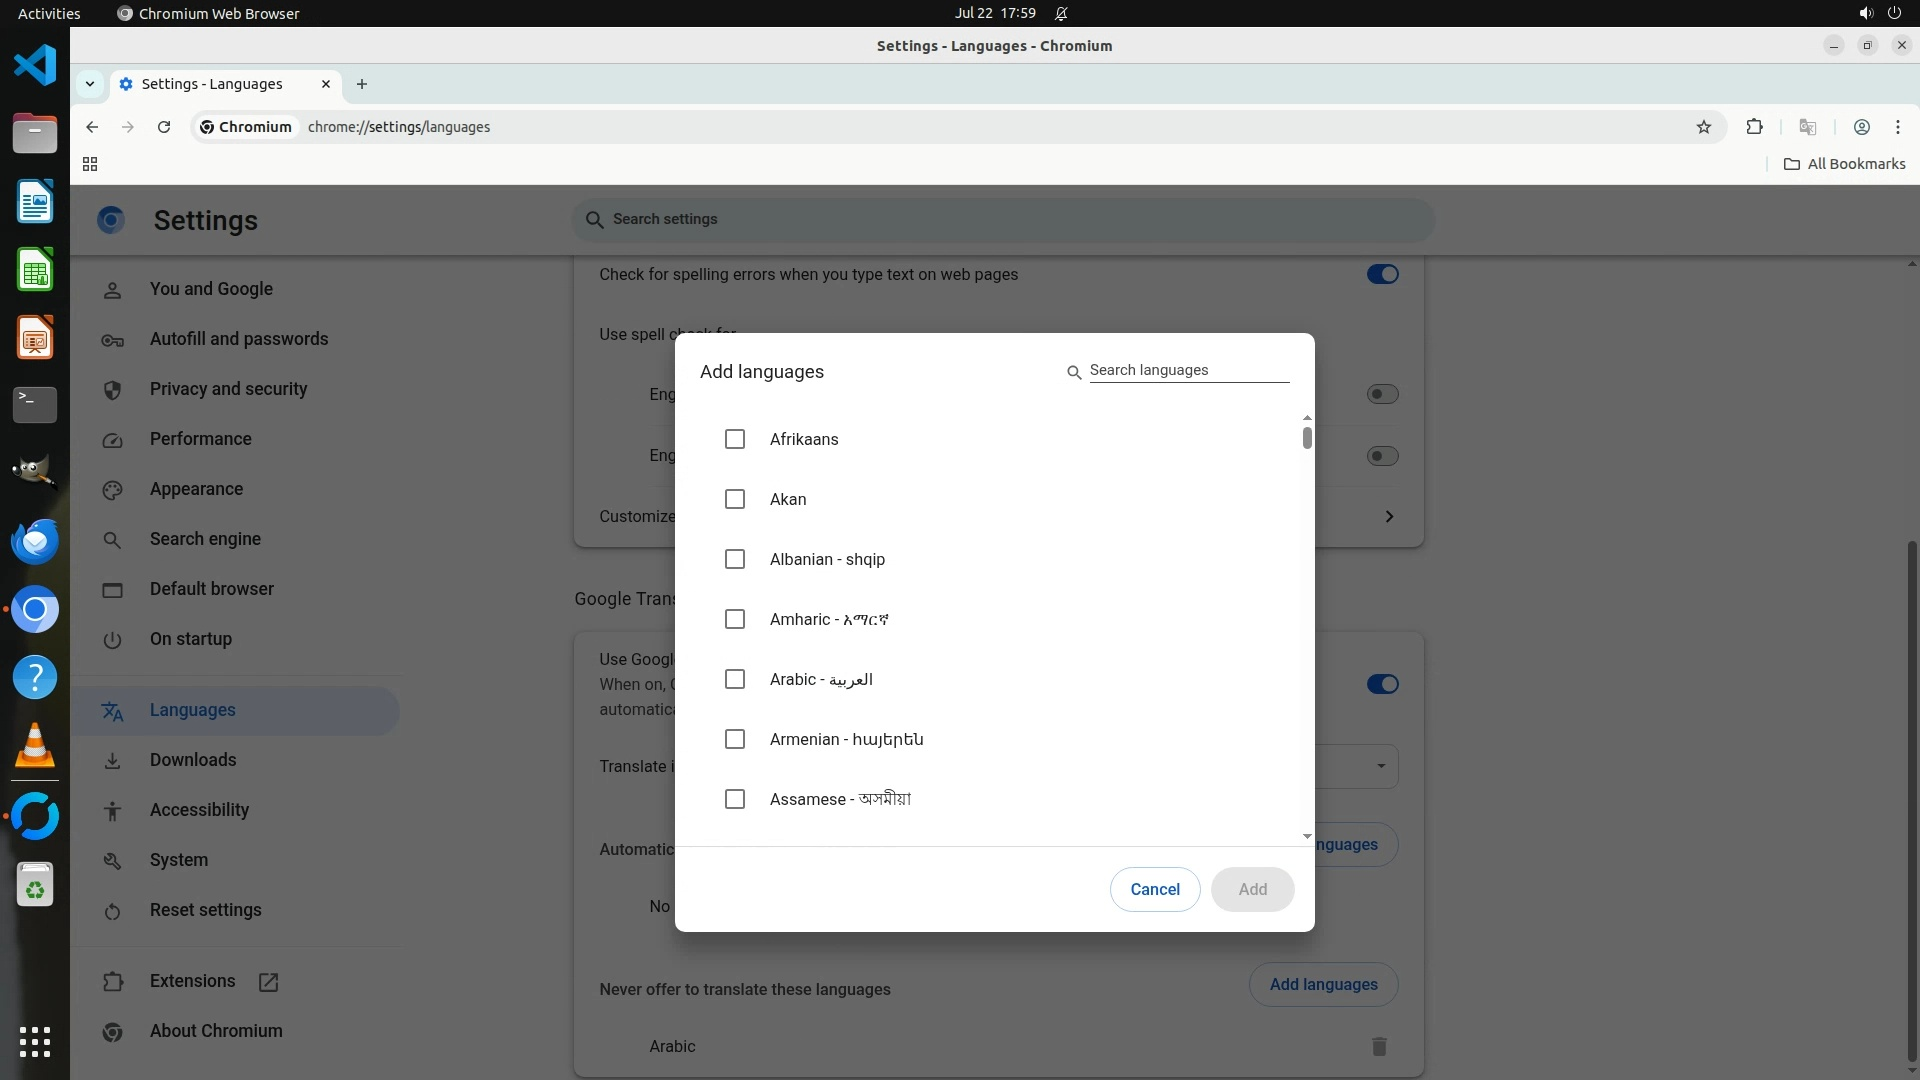The image size is (1920, 1080).
Task: Click the apps grid icon in the bookmarks bar
Action: click(x=90, y=164)
